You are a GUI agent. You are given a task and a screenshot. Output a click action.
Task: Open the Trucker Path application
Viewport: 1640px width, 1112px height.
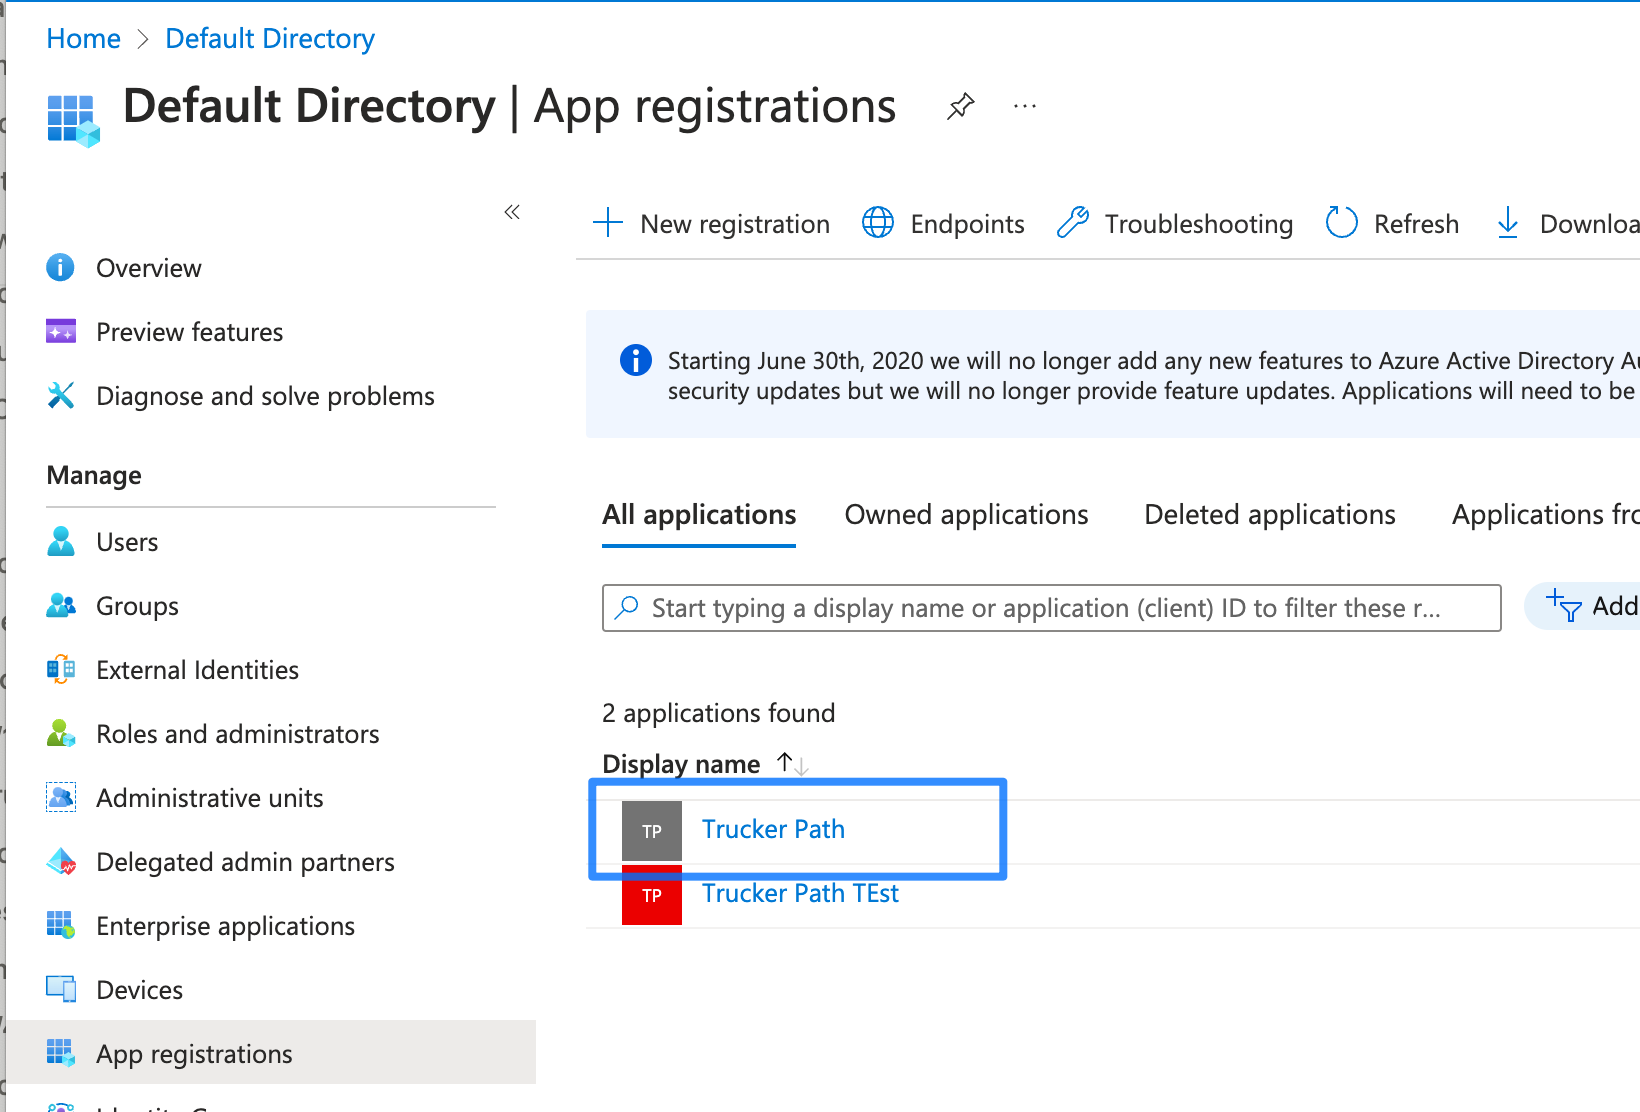773,829
